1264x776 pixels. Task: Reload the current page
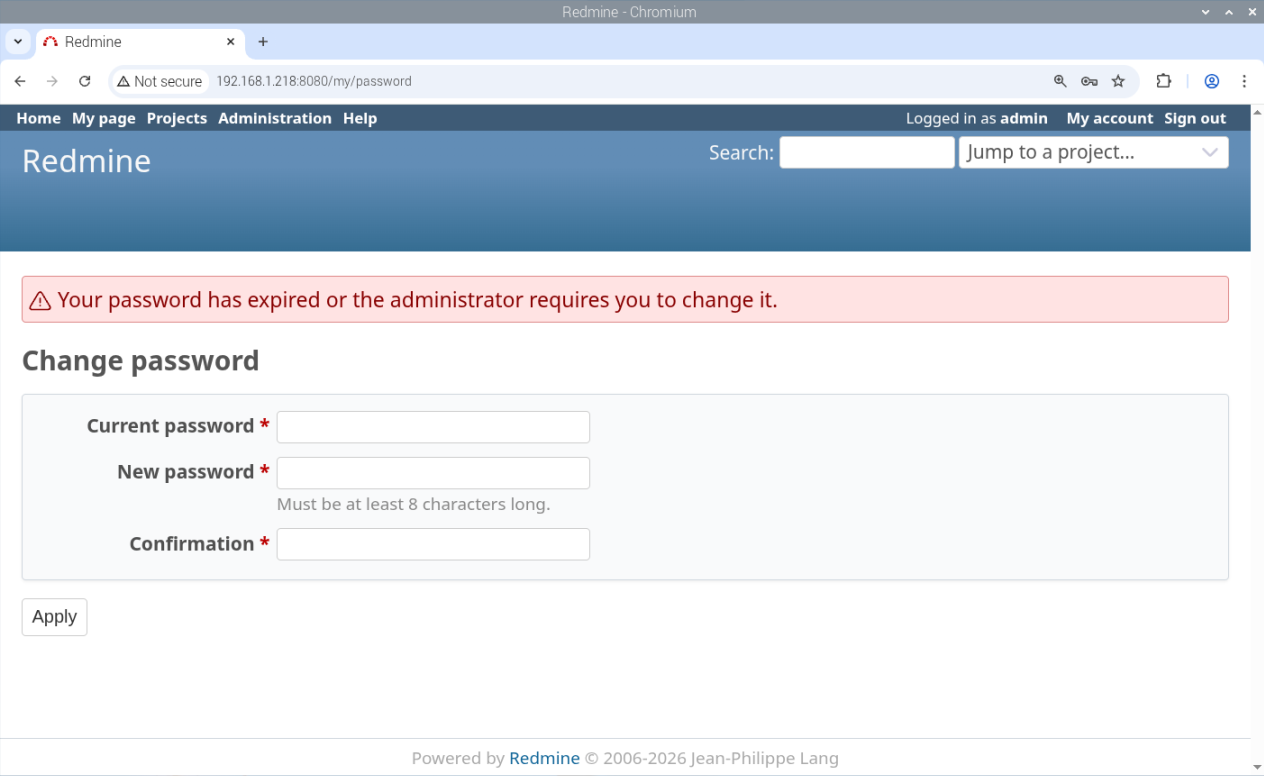(x=84, y=81)
